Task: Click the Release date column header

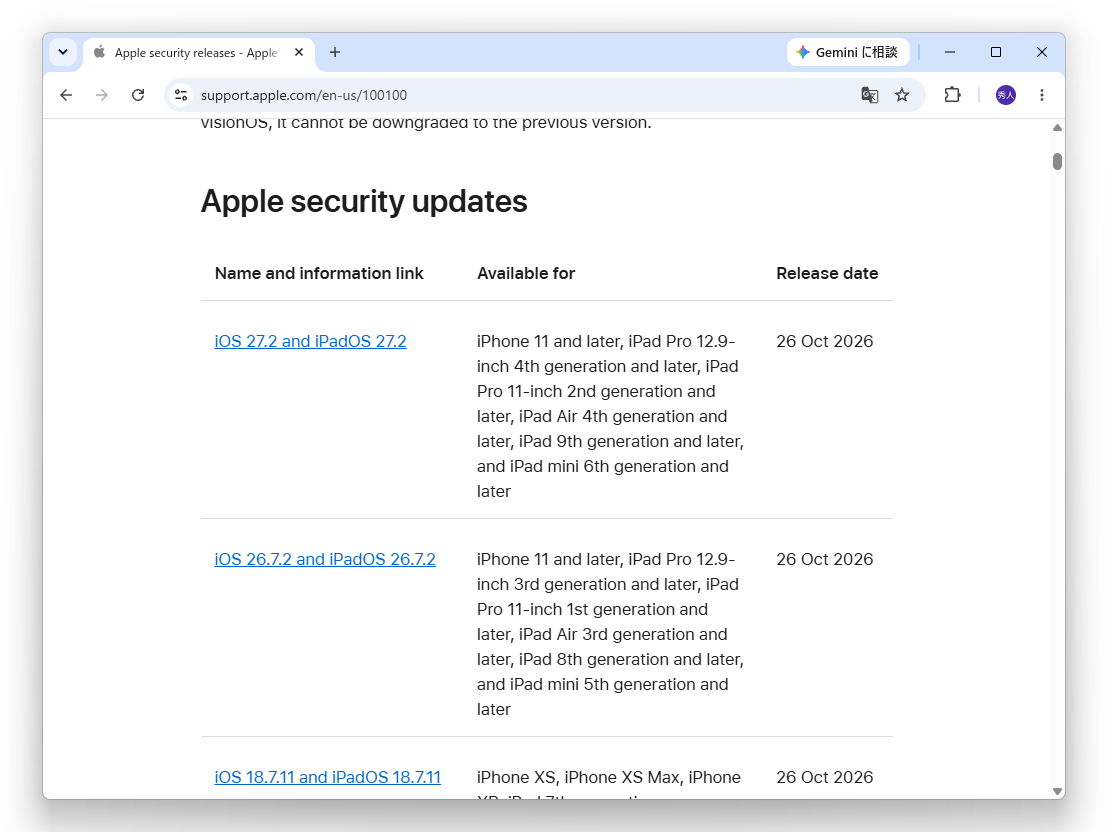Action: (x=828, y=273)
